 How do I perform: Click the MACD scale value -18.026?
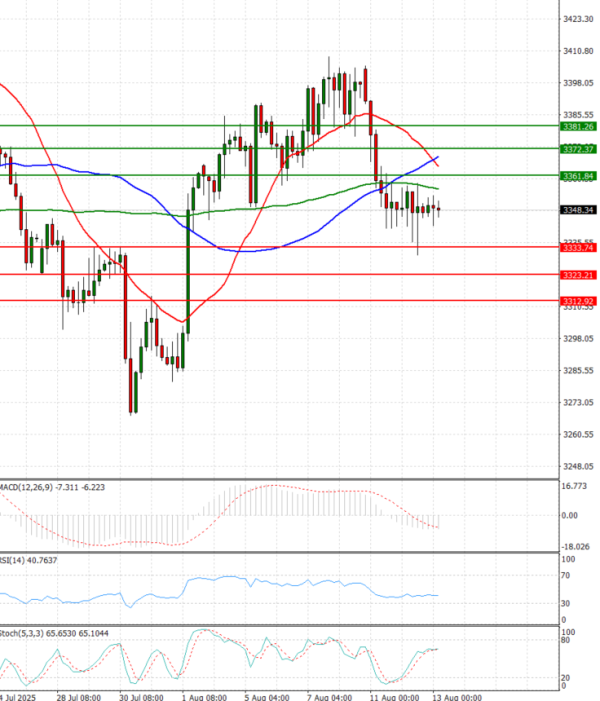[x=575, y=546]
